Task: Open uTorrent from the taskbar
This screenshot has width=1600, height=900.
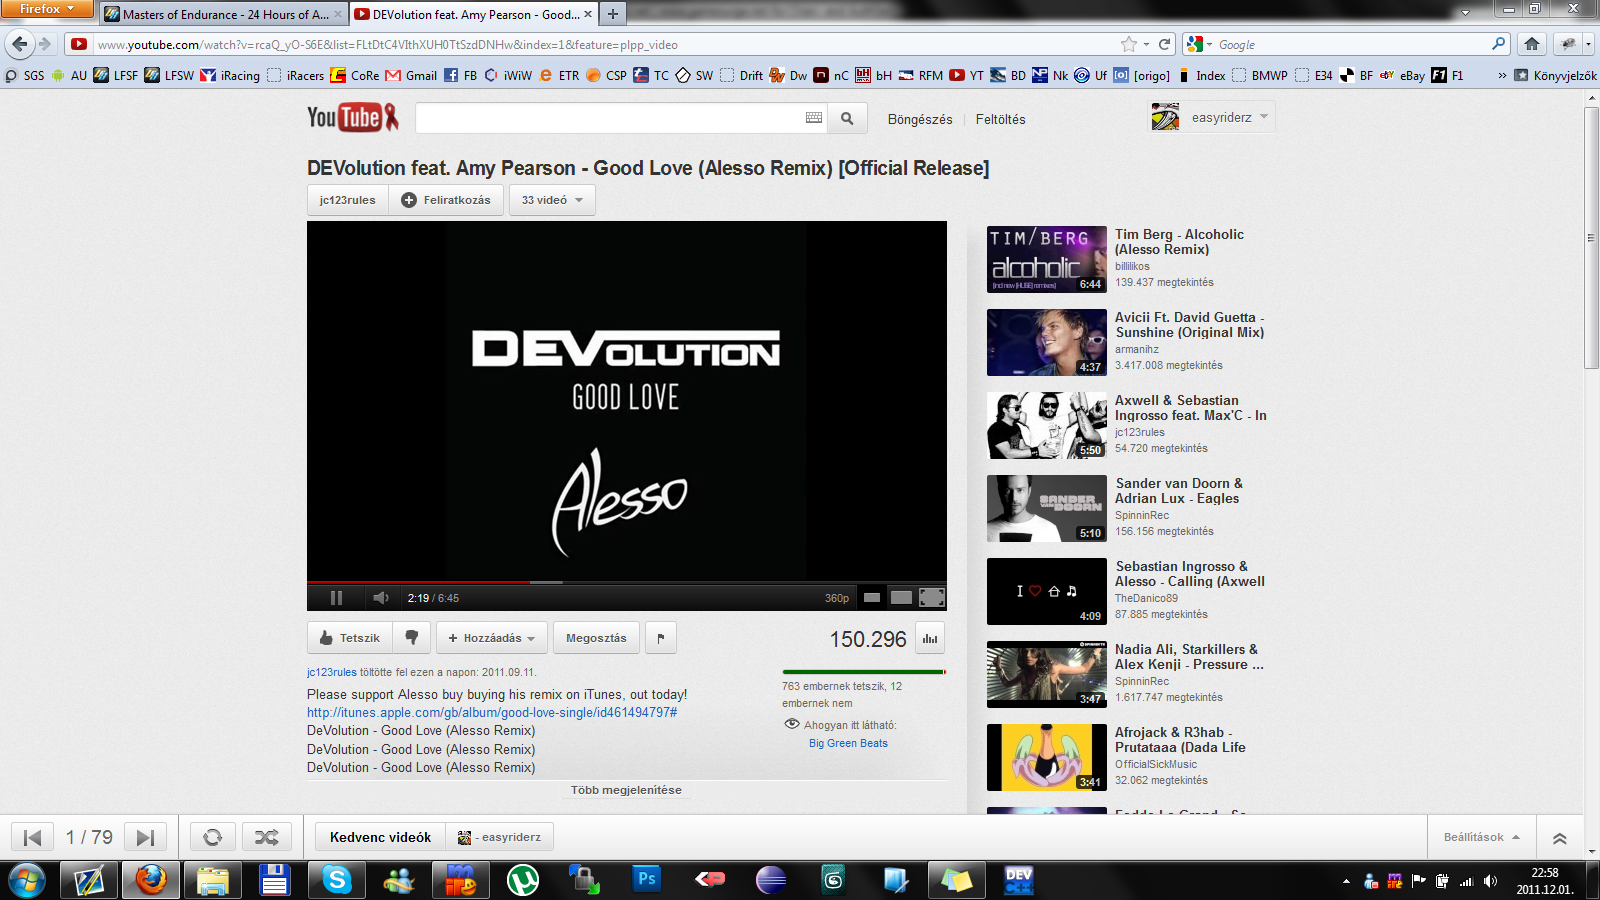Action: click(523, 880)
